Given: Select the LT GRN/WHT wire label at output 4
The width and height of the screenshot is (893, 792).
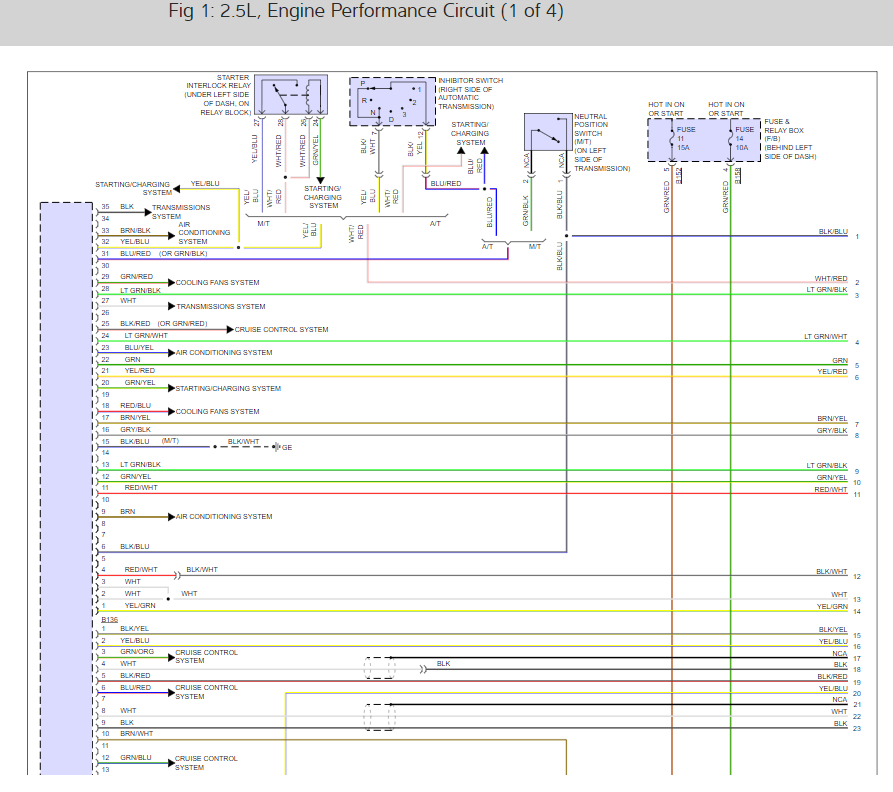Looking at the screenshot, I should point(825,337).
